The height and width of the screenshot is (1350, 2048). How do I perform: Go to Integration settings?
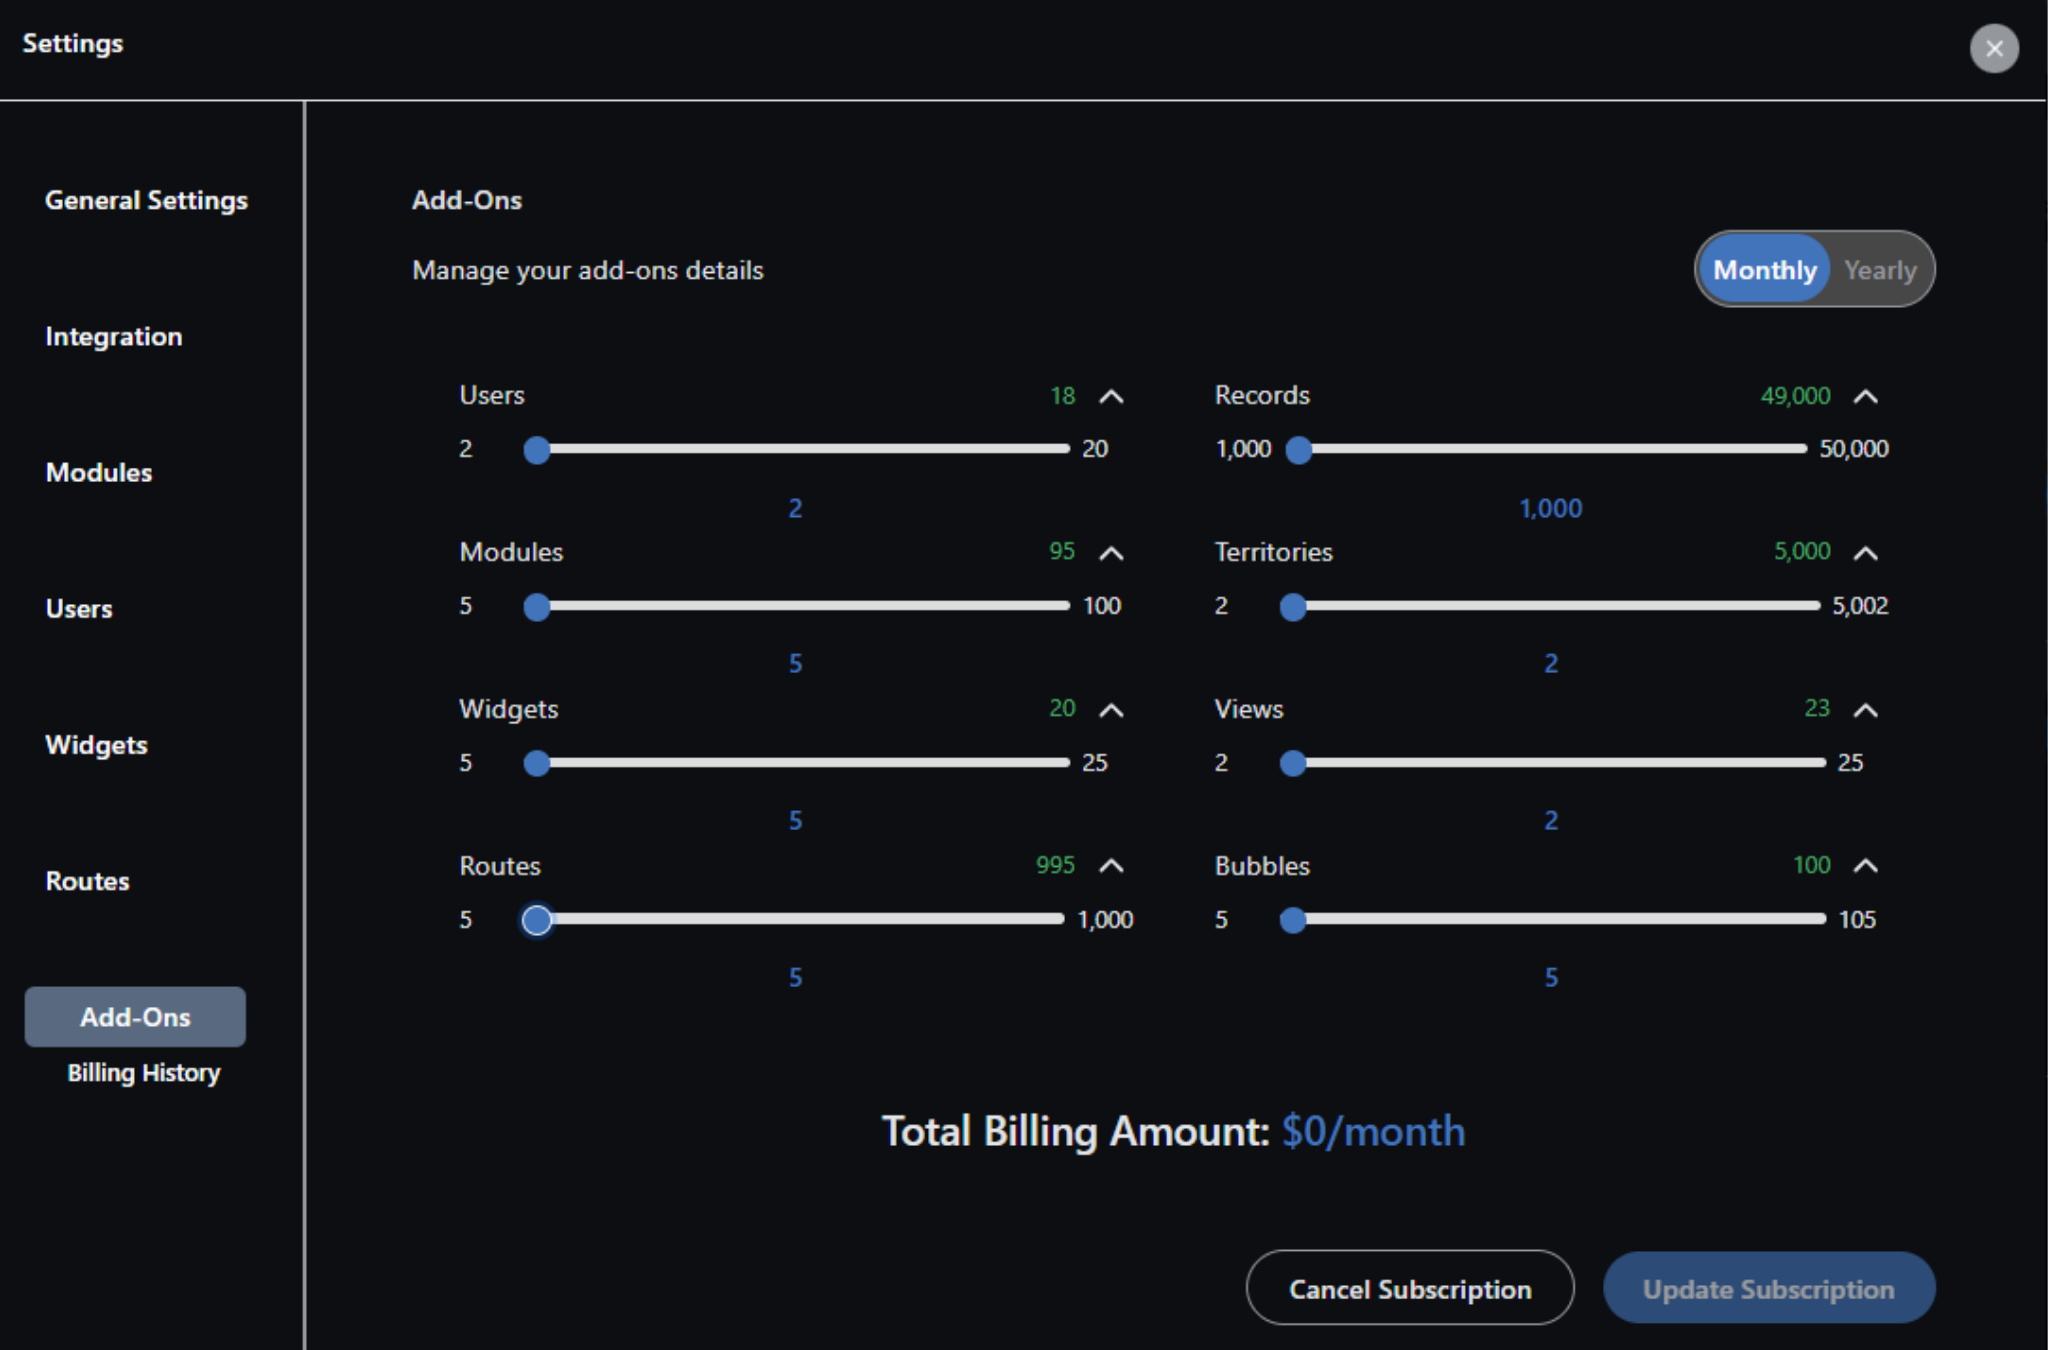pos(114,336)
